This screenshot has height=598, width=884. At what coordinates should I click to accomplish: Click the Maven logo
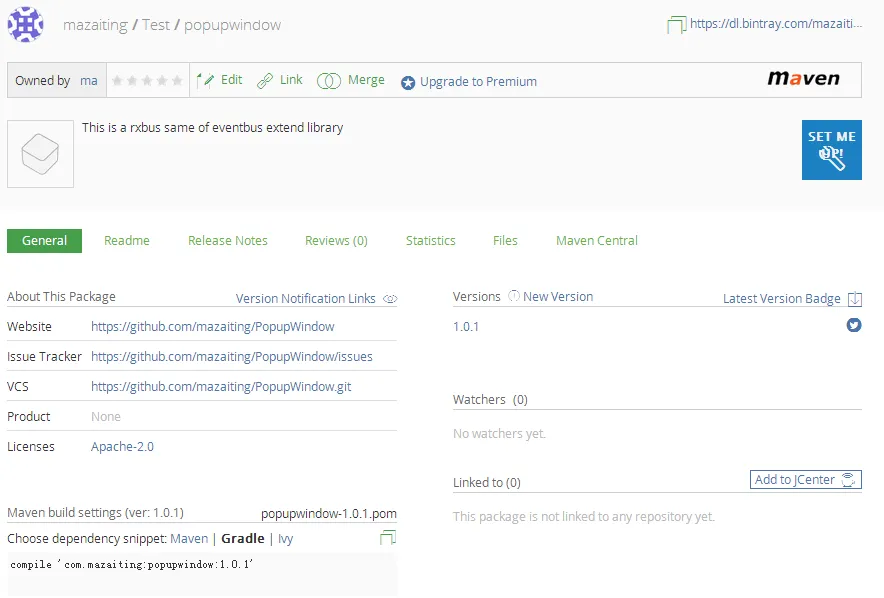[803, 78]
